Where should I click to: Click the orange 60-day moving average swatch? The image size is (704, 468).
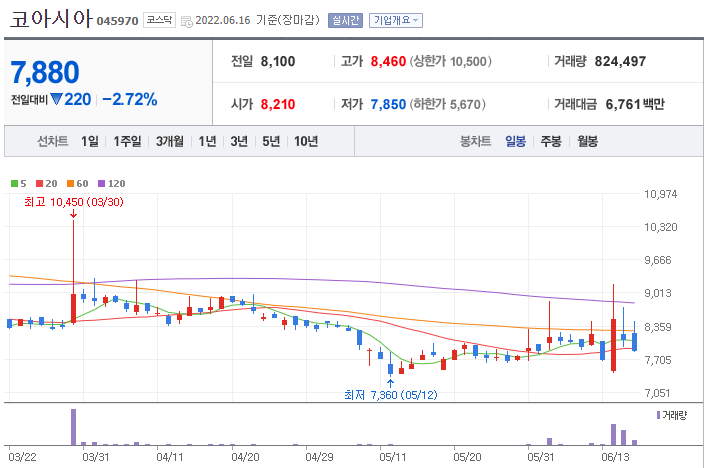pyautogui.click(x=70, y=183)
